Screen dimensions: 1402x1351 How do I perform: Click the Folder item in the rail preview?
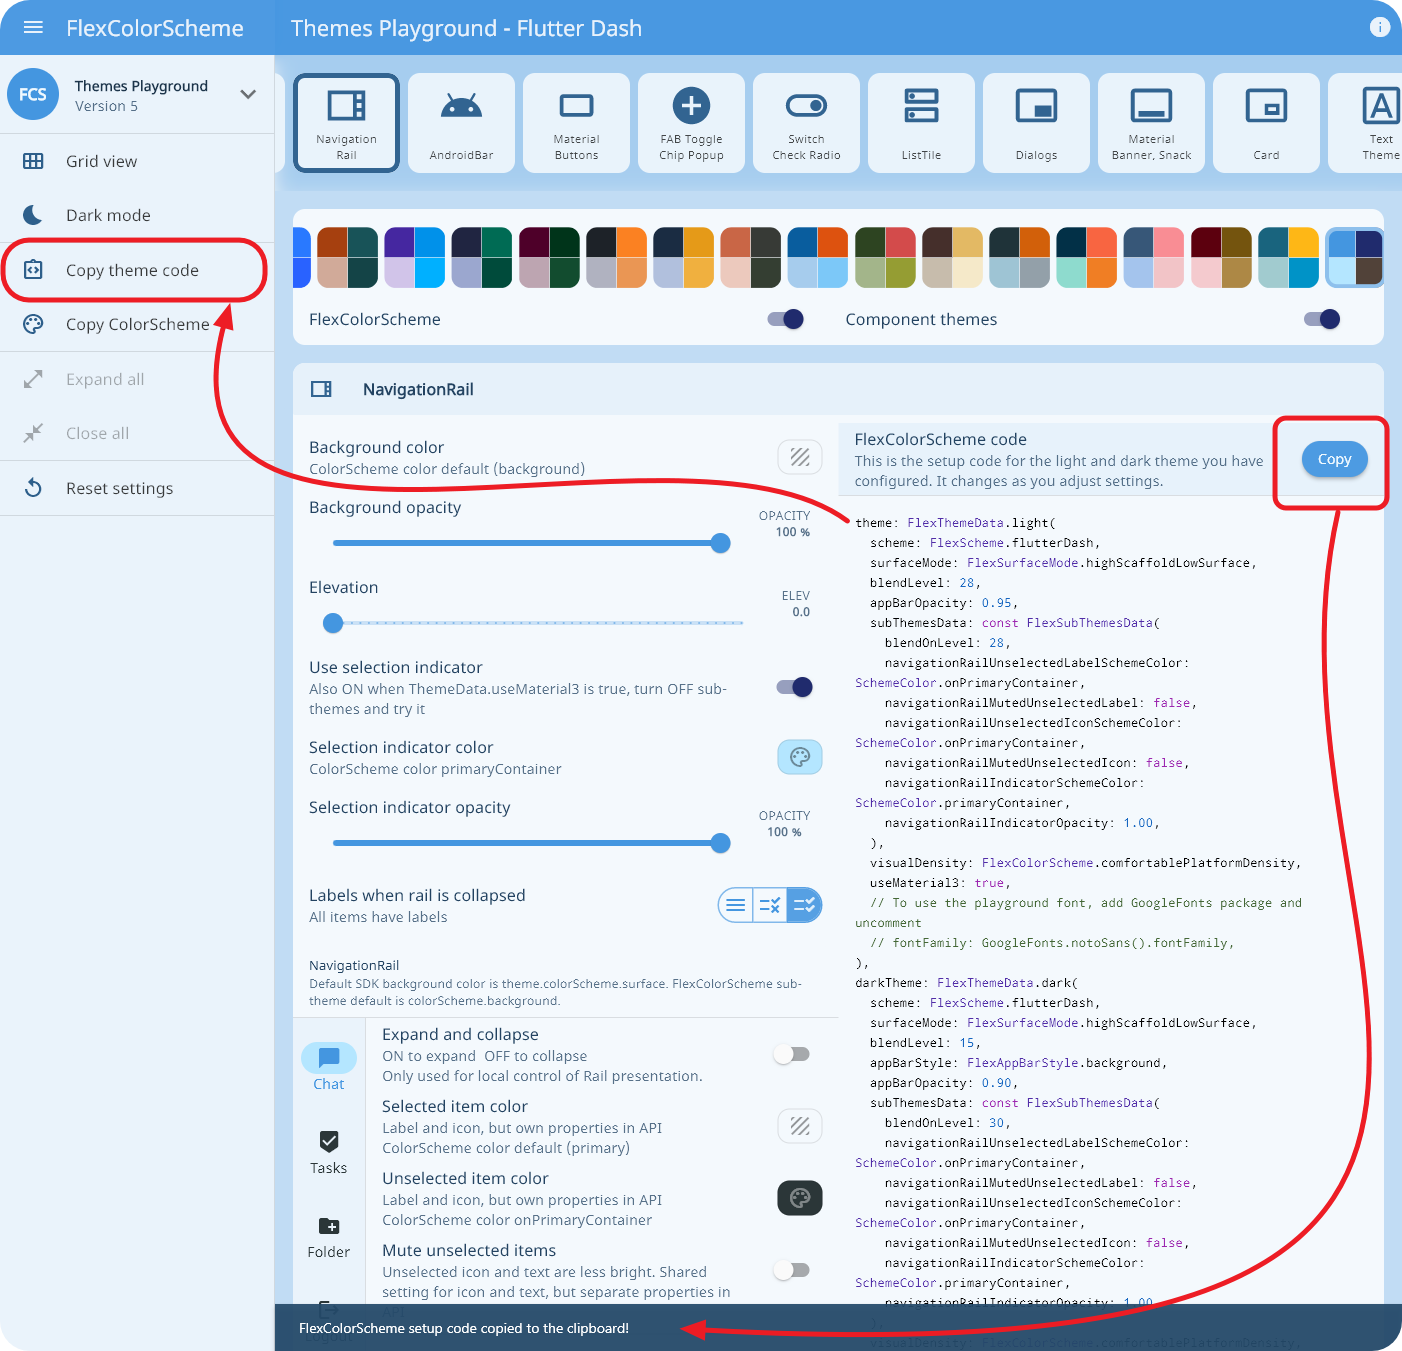pos(328,1236)
